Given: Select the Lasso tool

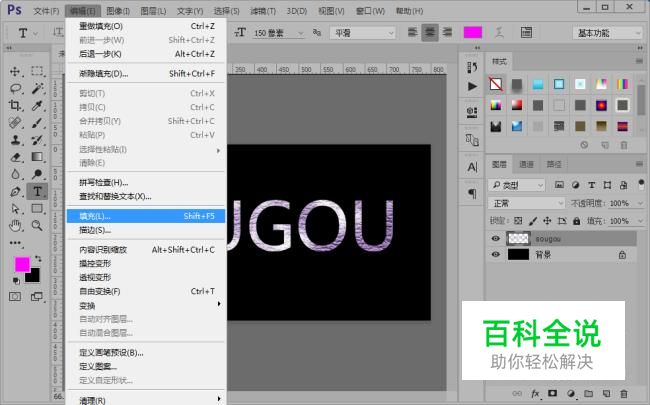Looking at the screenshot, I should click(x=15, y=88).
